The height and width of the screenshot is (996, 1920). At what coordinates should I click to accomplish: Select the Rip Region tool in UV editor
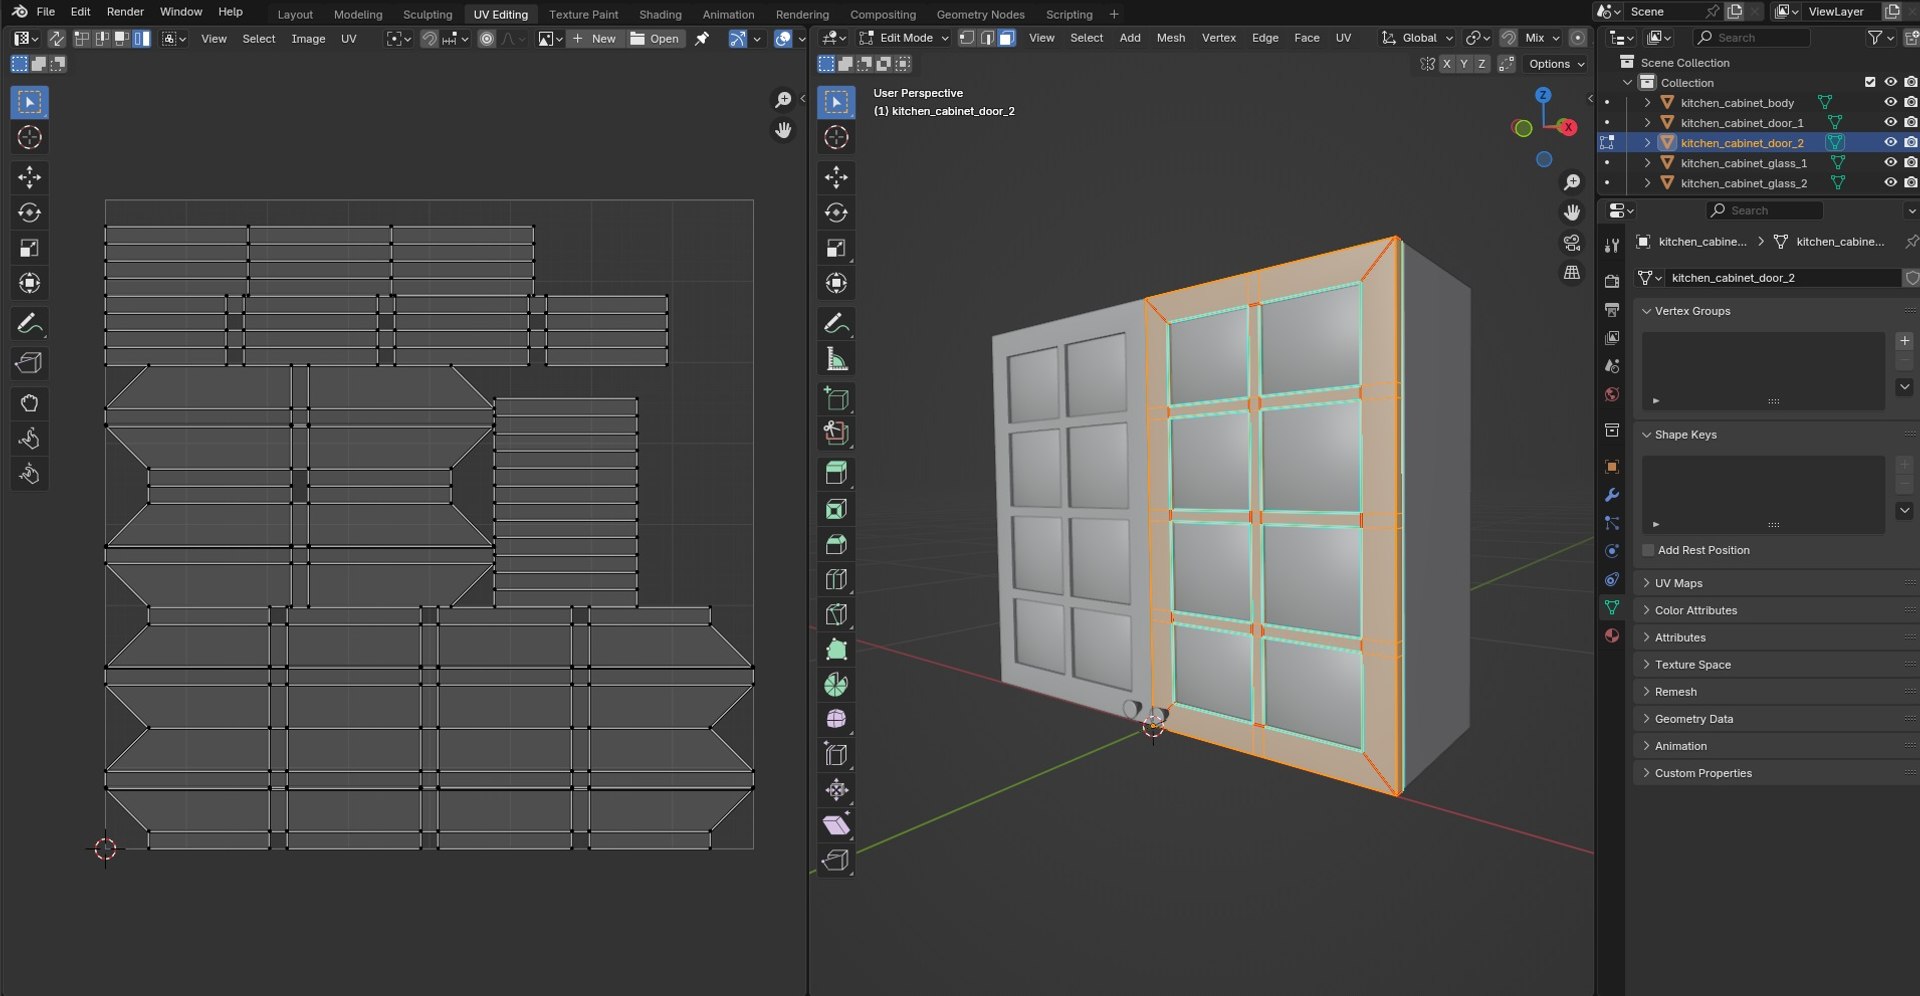click(x=29, y=363)
